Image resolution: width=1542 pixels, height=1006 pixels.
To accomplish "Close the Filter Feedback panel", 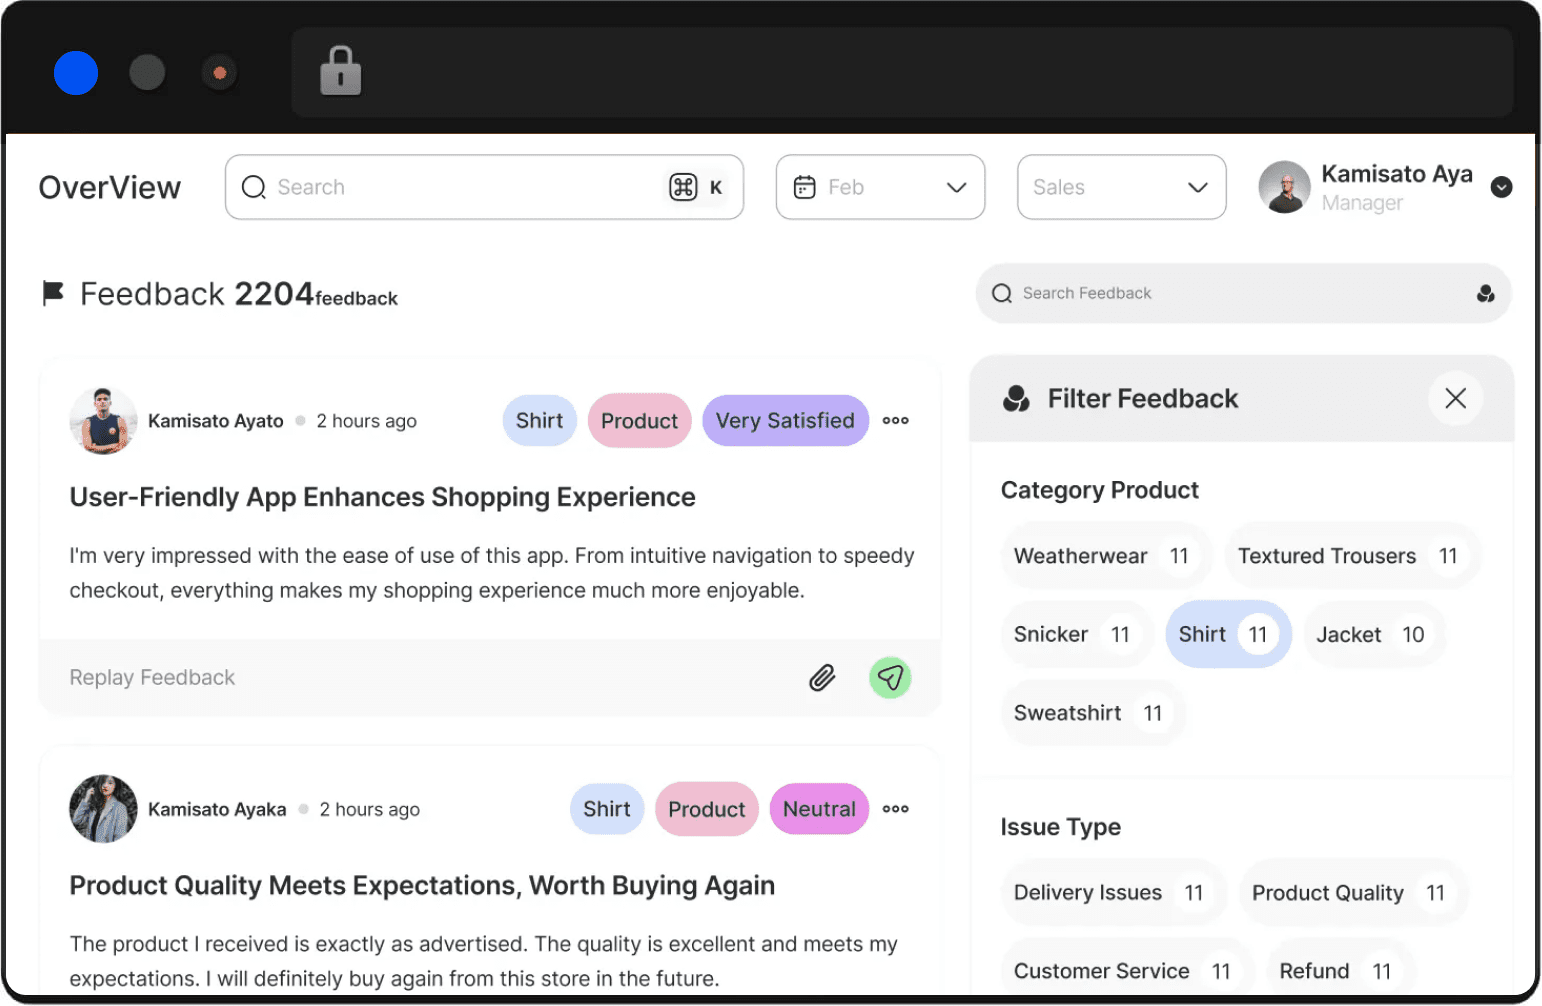I will pos(1455,398).
